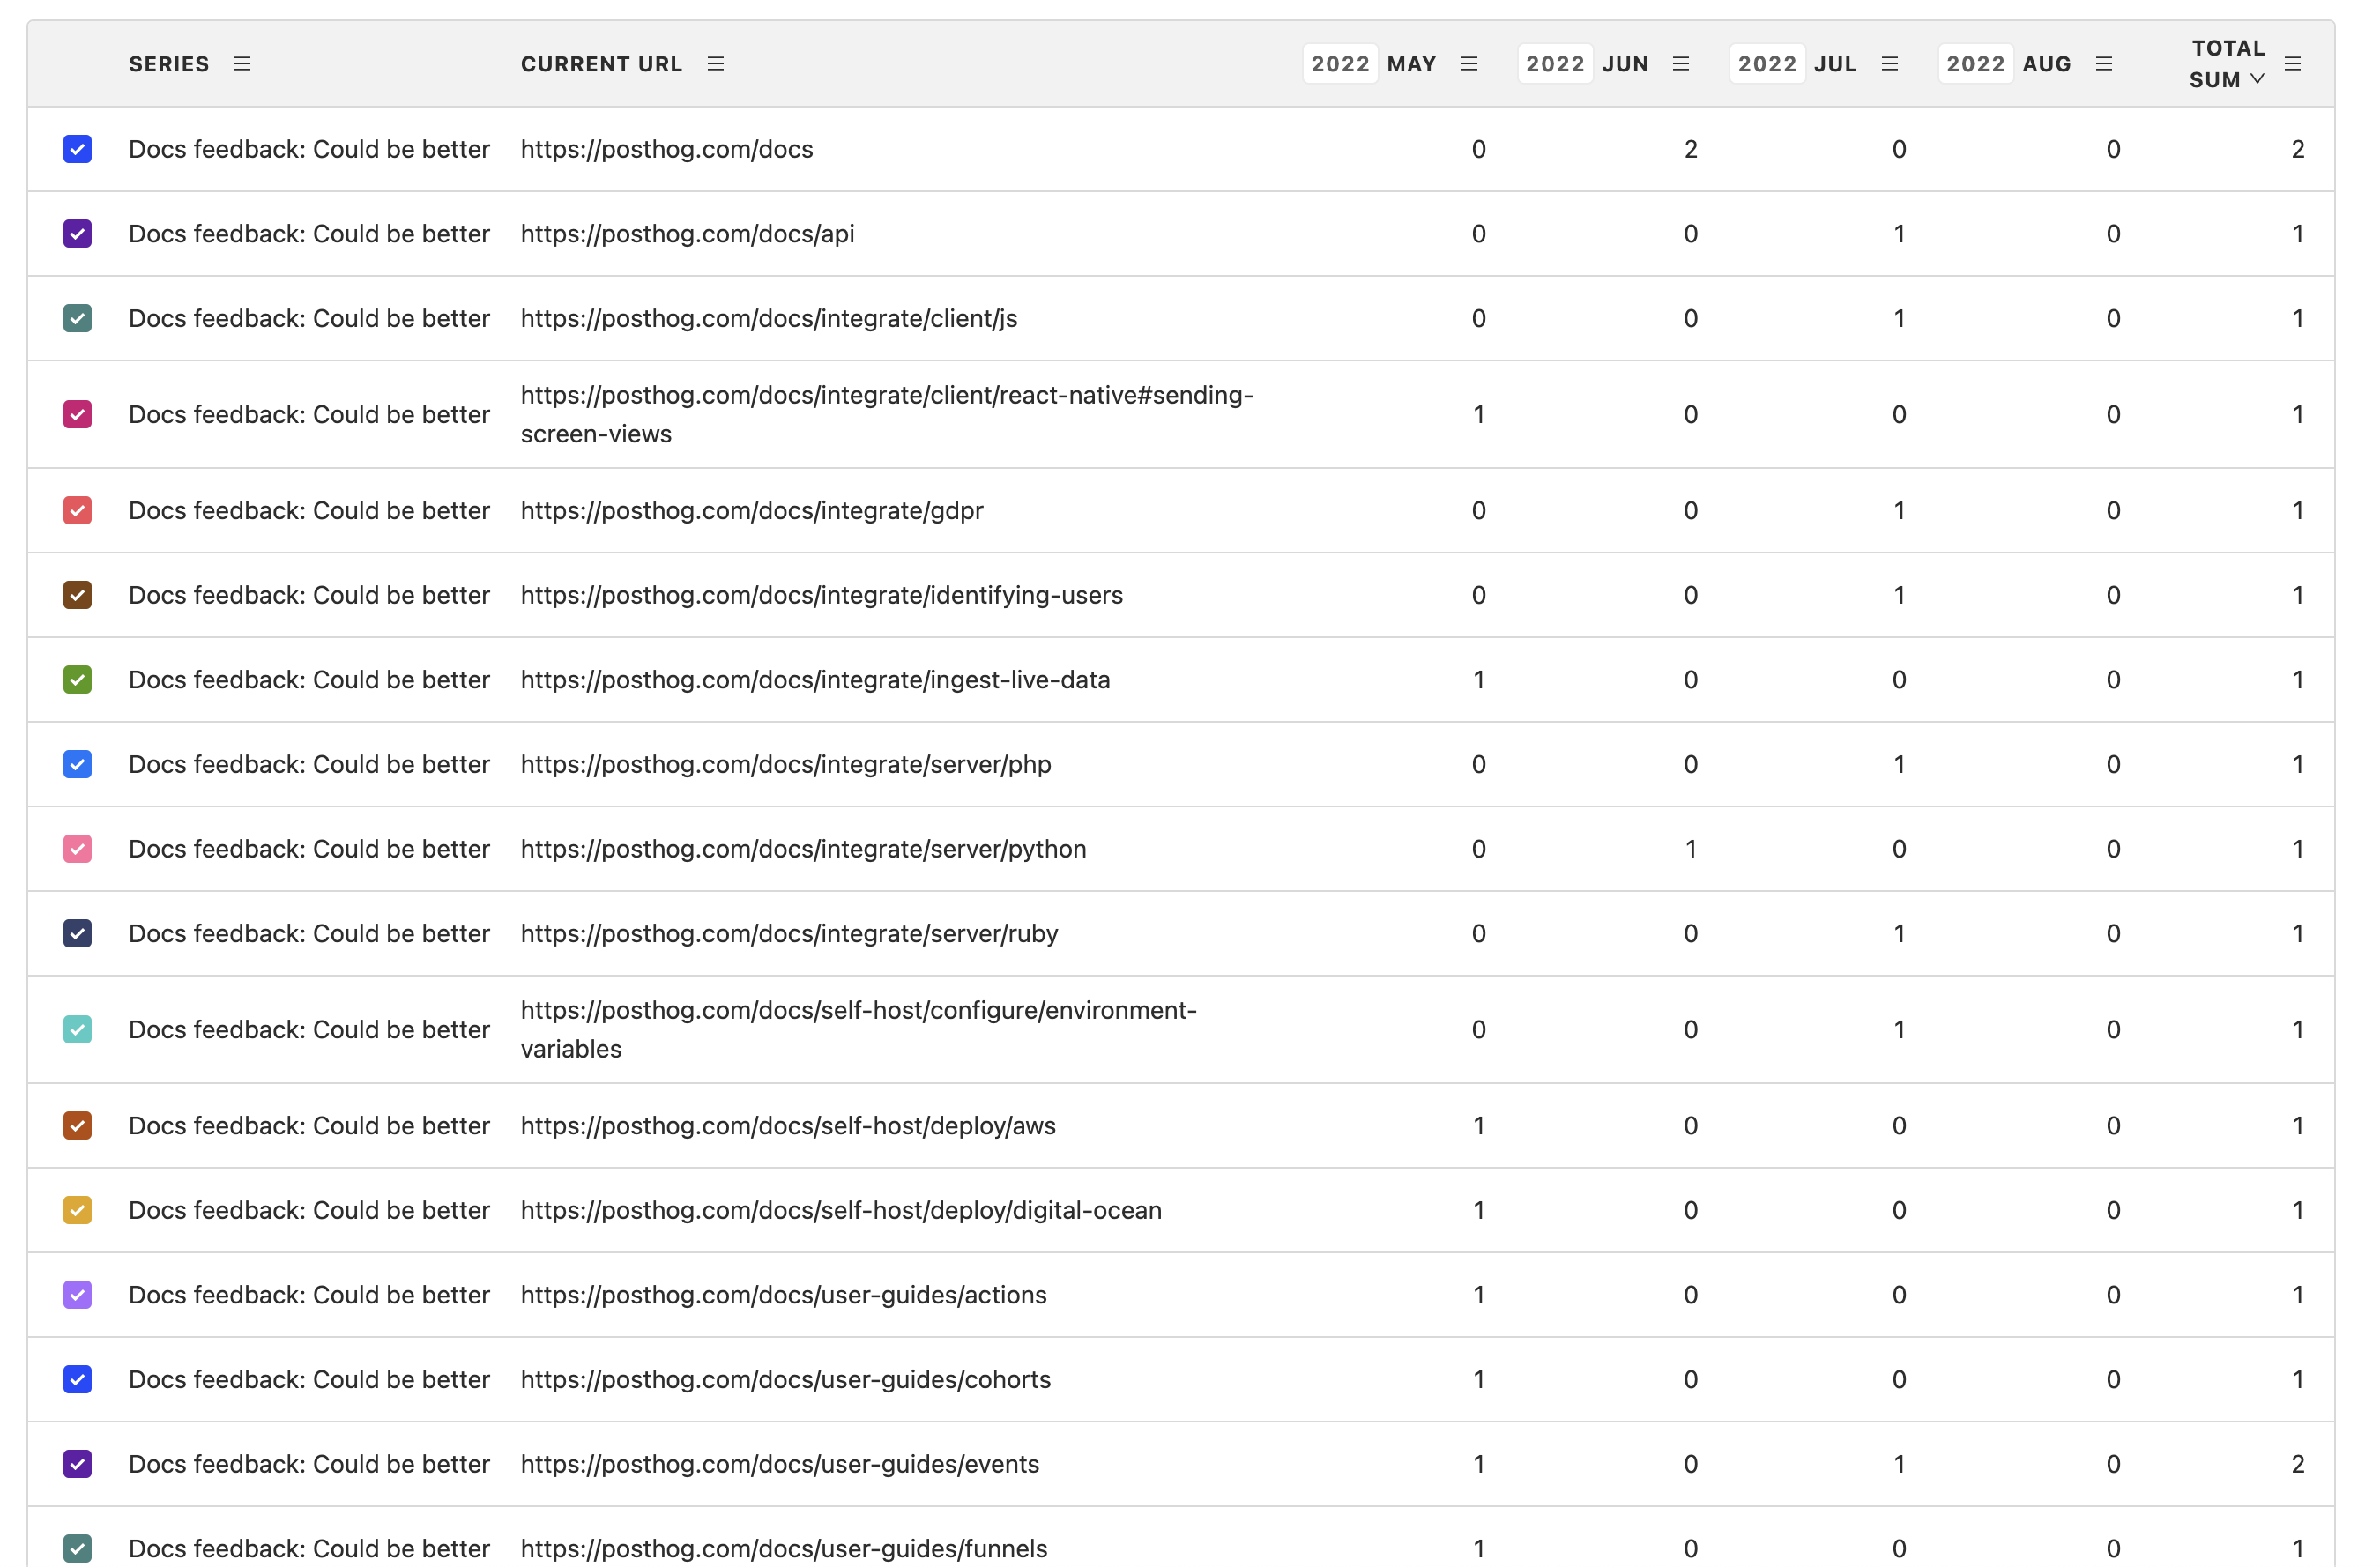Screen dimensions: 2380x1567
Task: Sort by the CURRENT URL column header
Action: click(601, 64)
